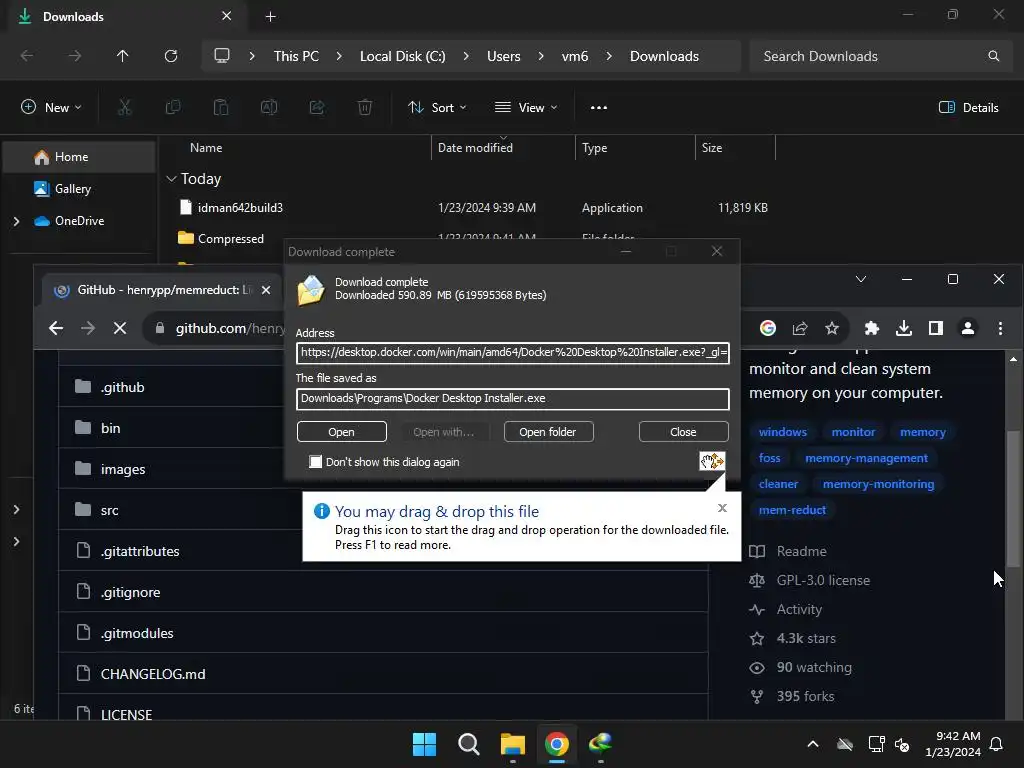
Task: Expand OneDrive in navigation pane
Action: coord(16,221)
